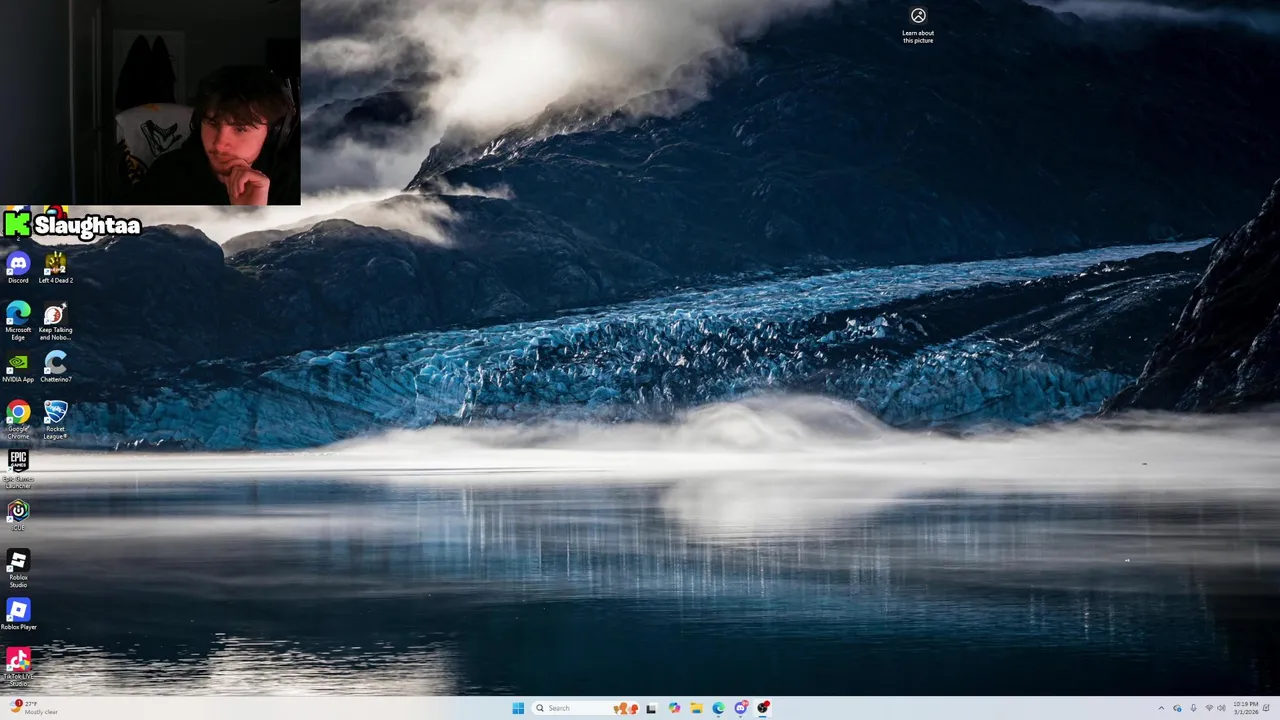
Task: Click the volume speaker tray icon
Action: [x=1222, y=708]
